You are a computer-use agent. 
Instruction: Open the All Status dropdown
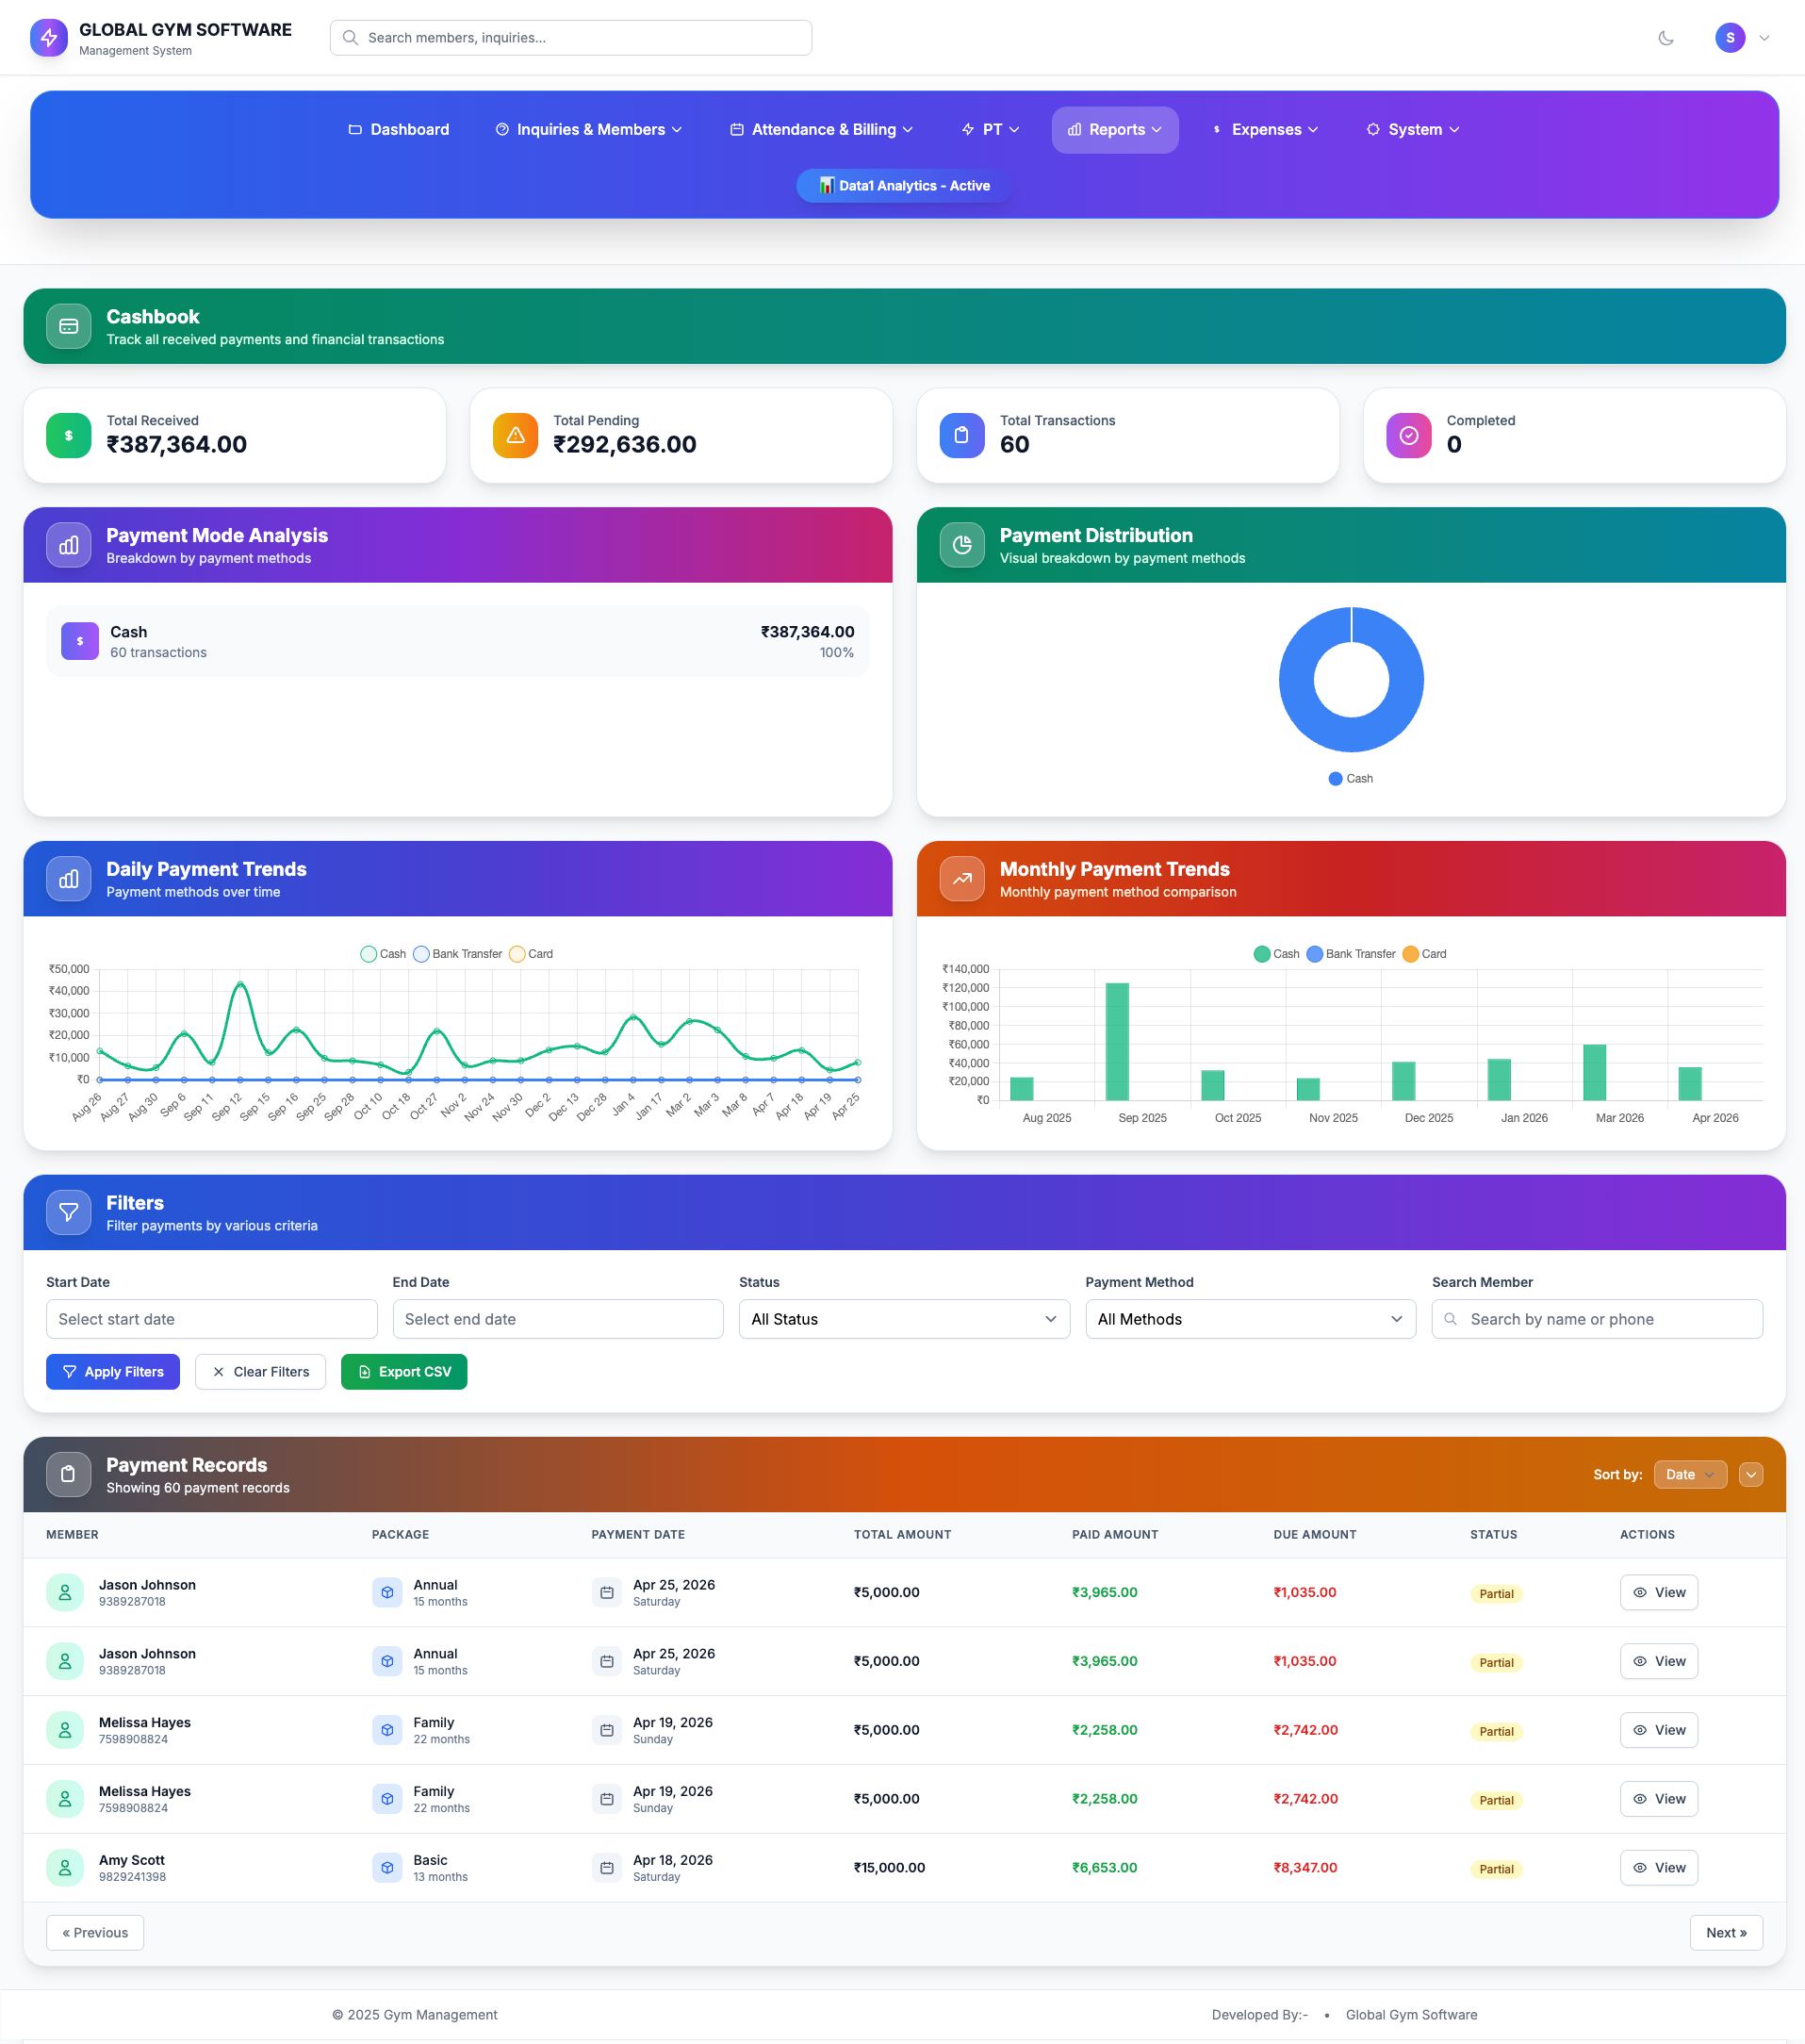coord(903,1319)
